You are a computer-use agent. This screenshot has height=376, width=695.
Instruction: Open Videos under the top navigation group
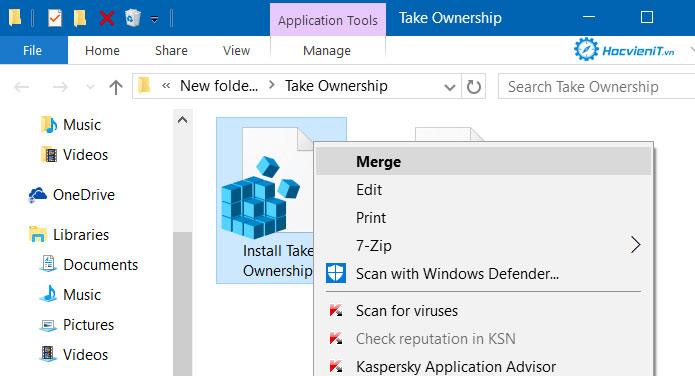click(74, 155)
